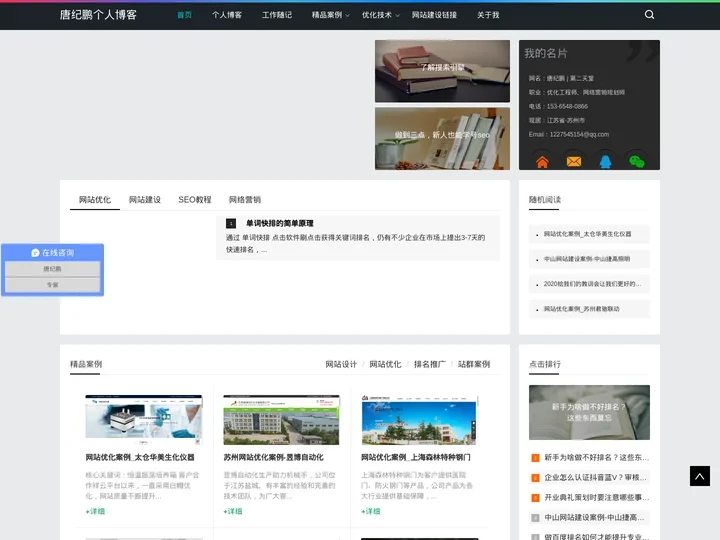Image resolution: width=720 pixels, height=540 pixels.
Task: Switch to the SEO教程 tab
Action: (x=195, y=200)
